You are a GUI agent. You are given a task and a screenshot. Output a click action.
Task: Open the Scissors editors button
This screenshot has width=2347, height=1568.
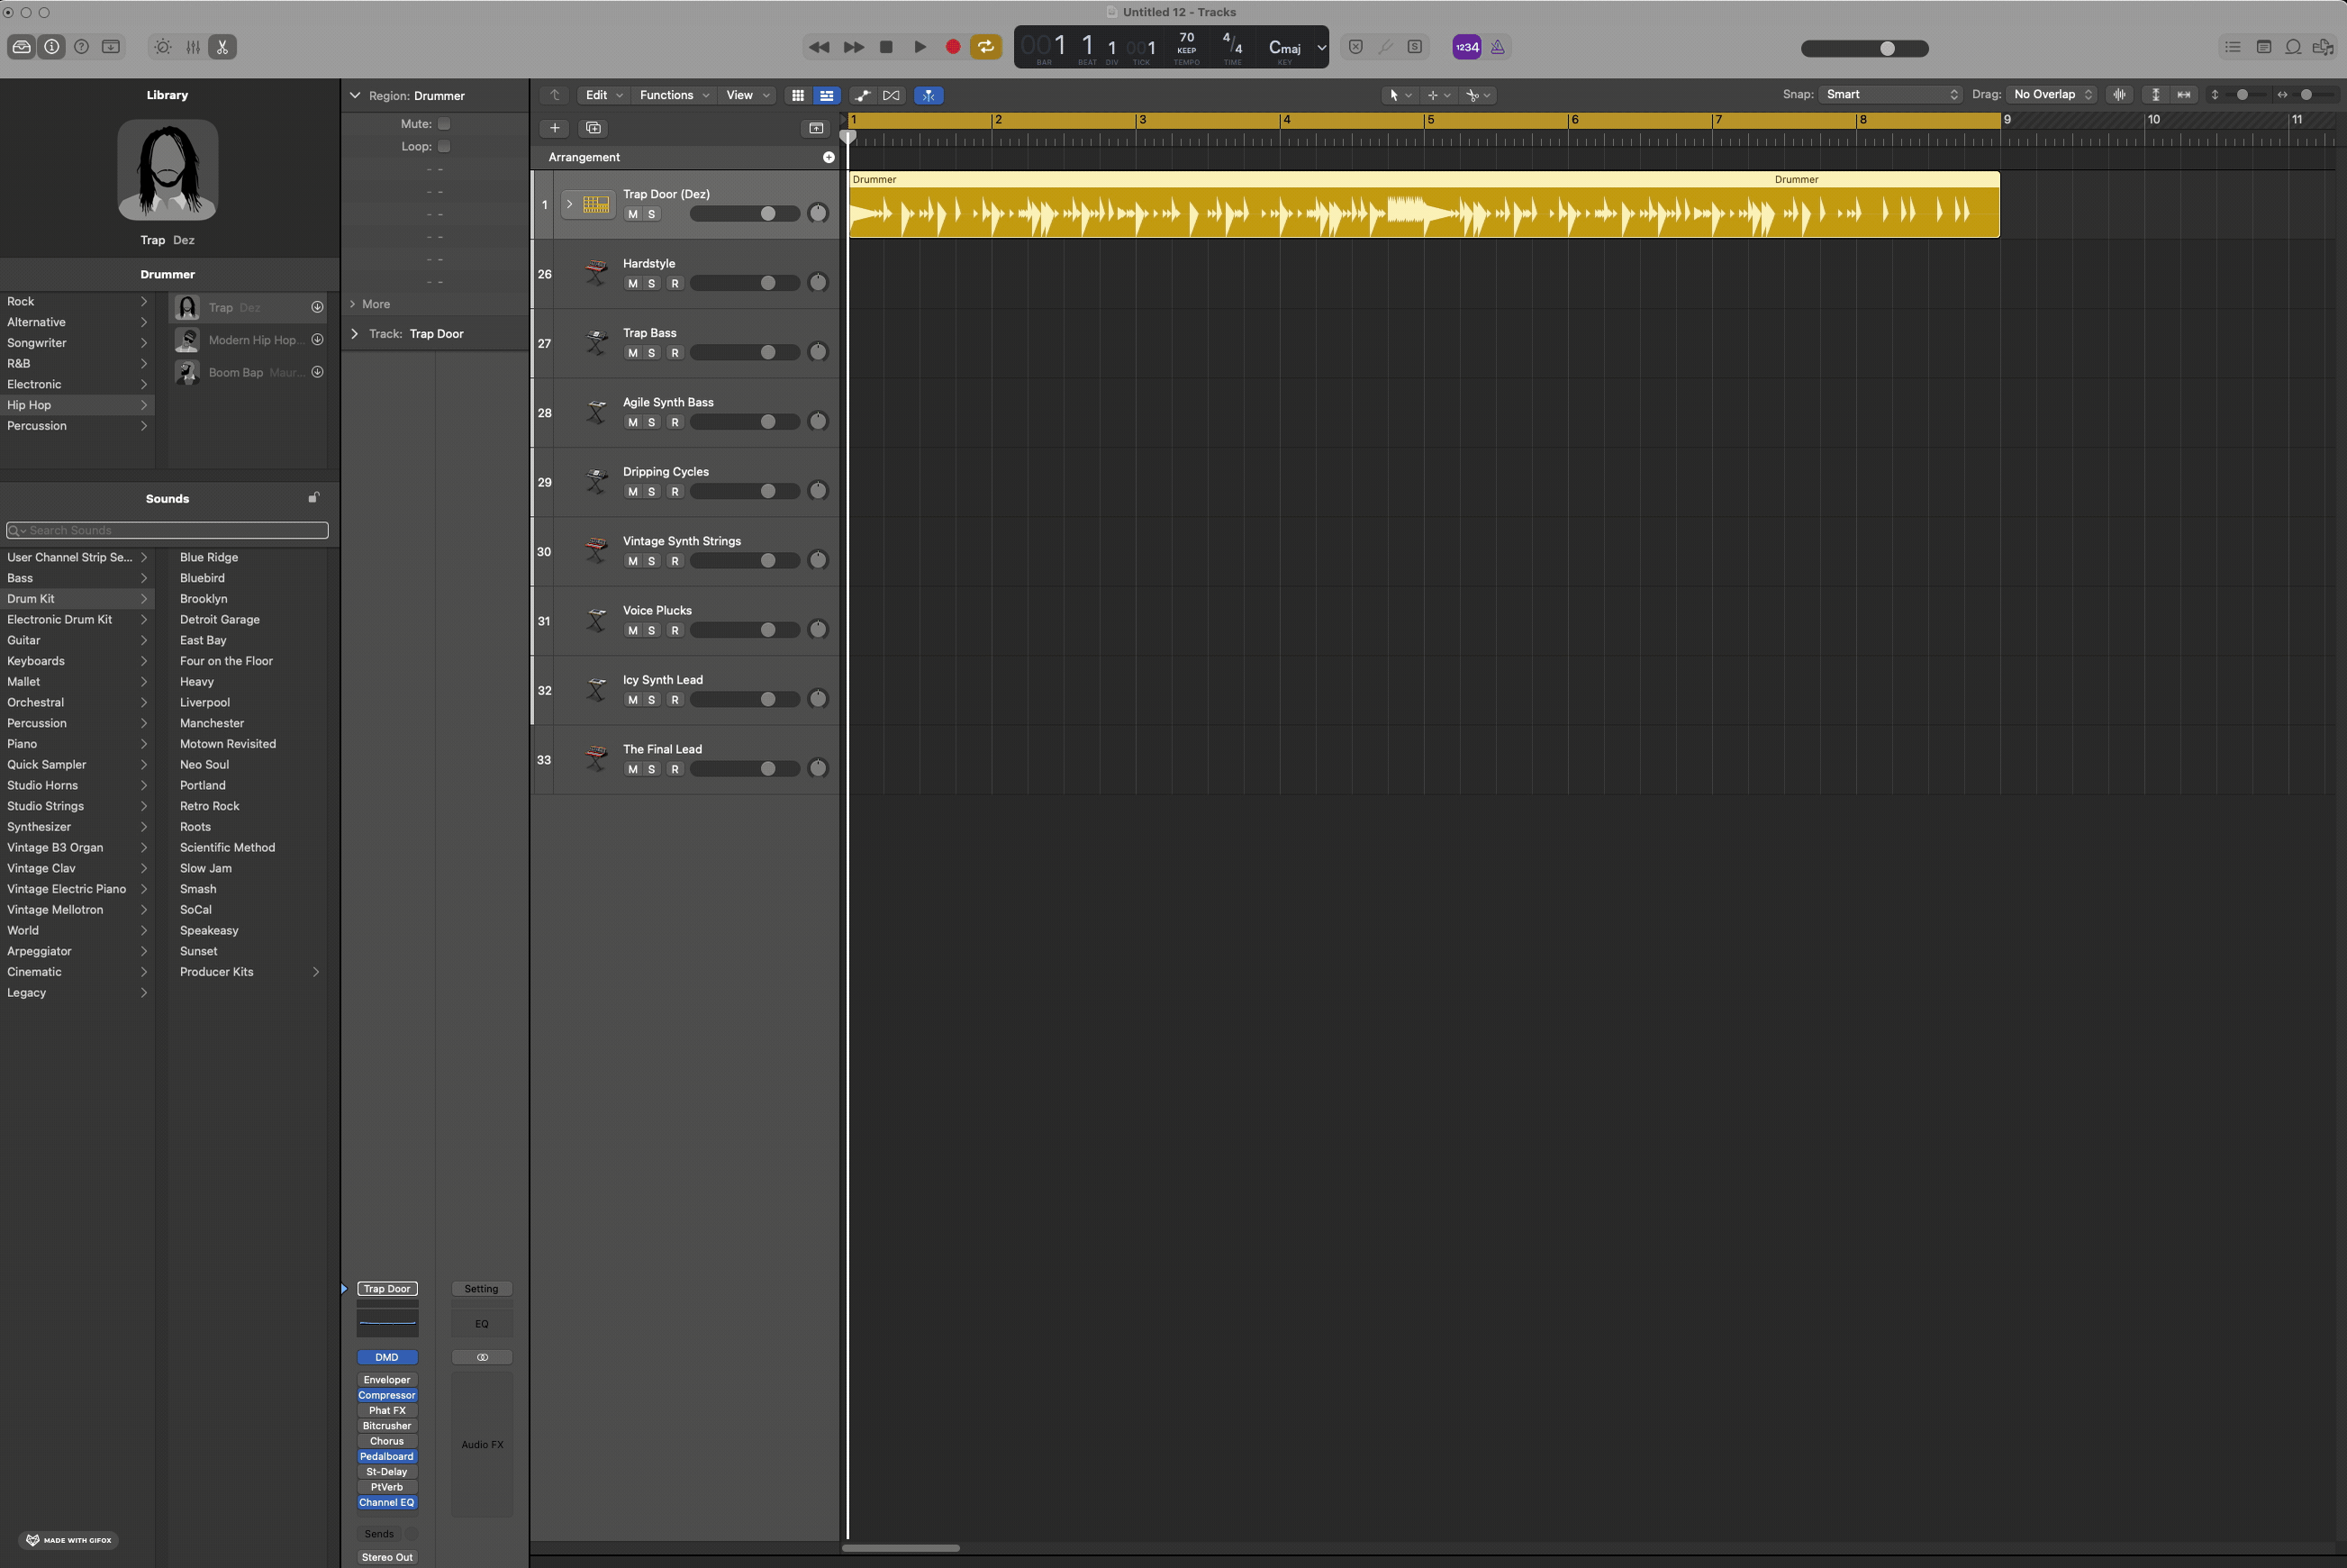pos(222,47)
